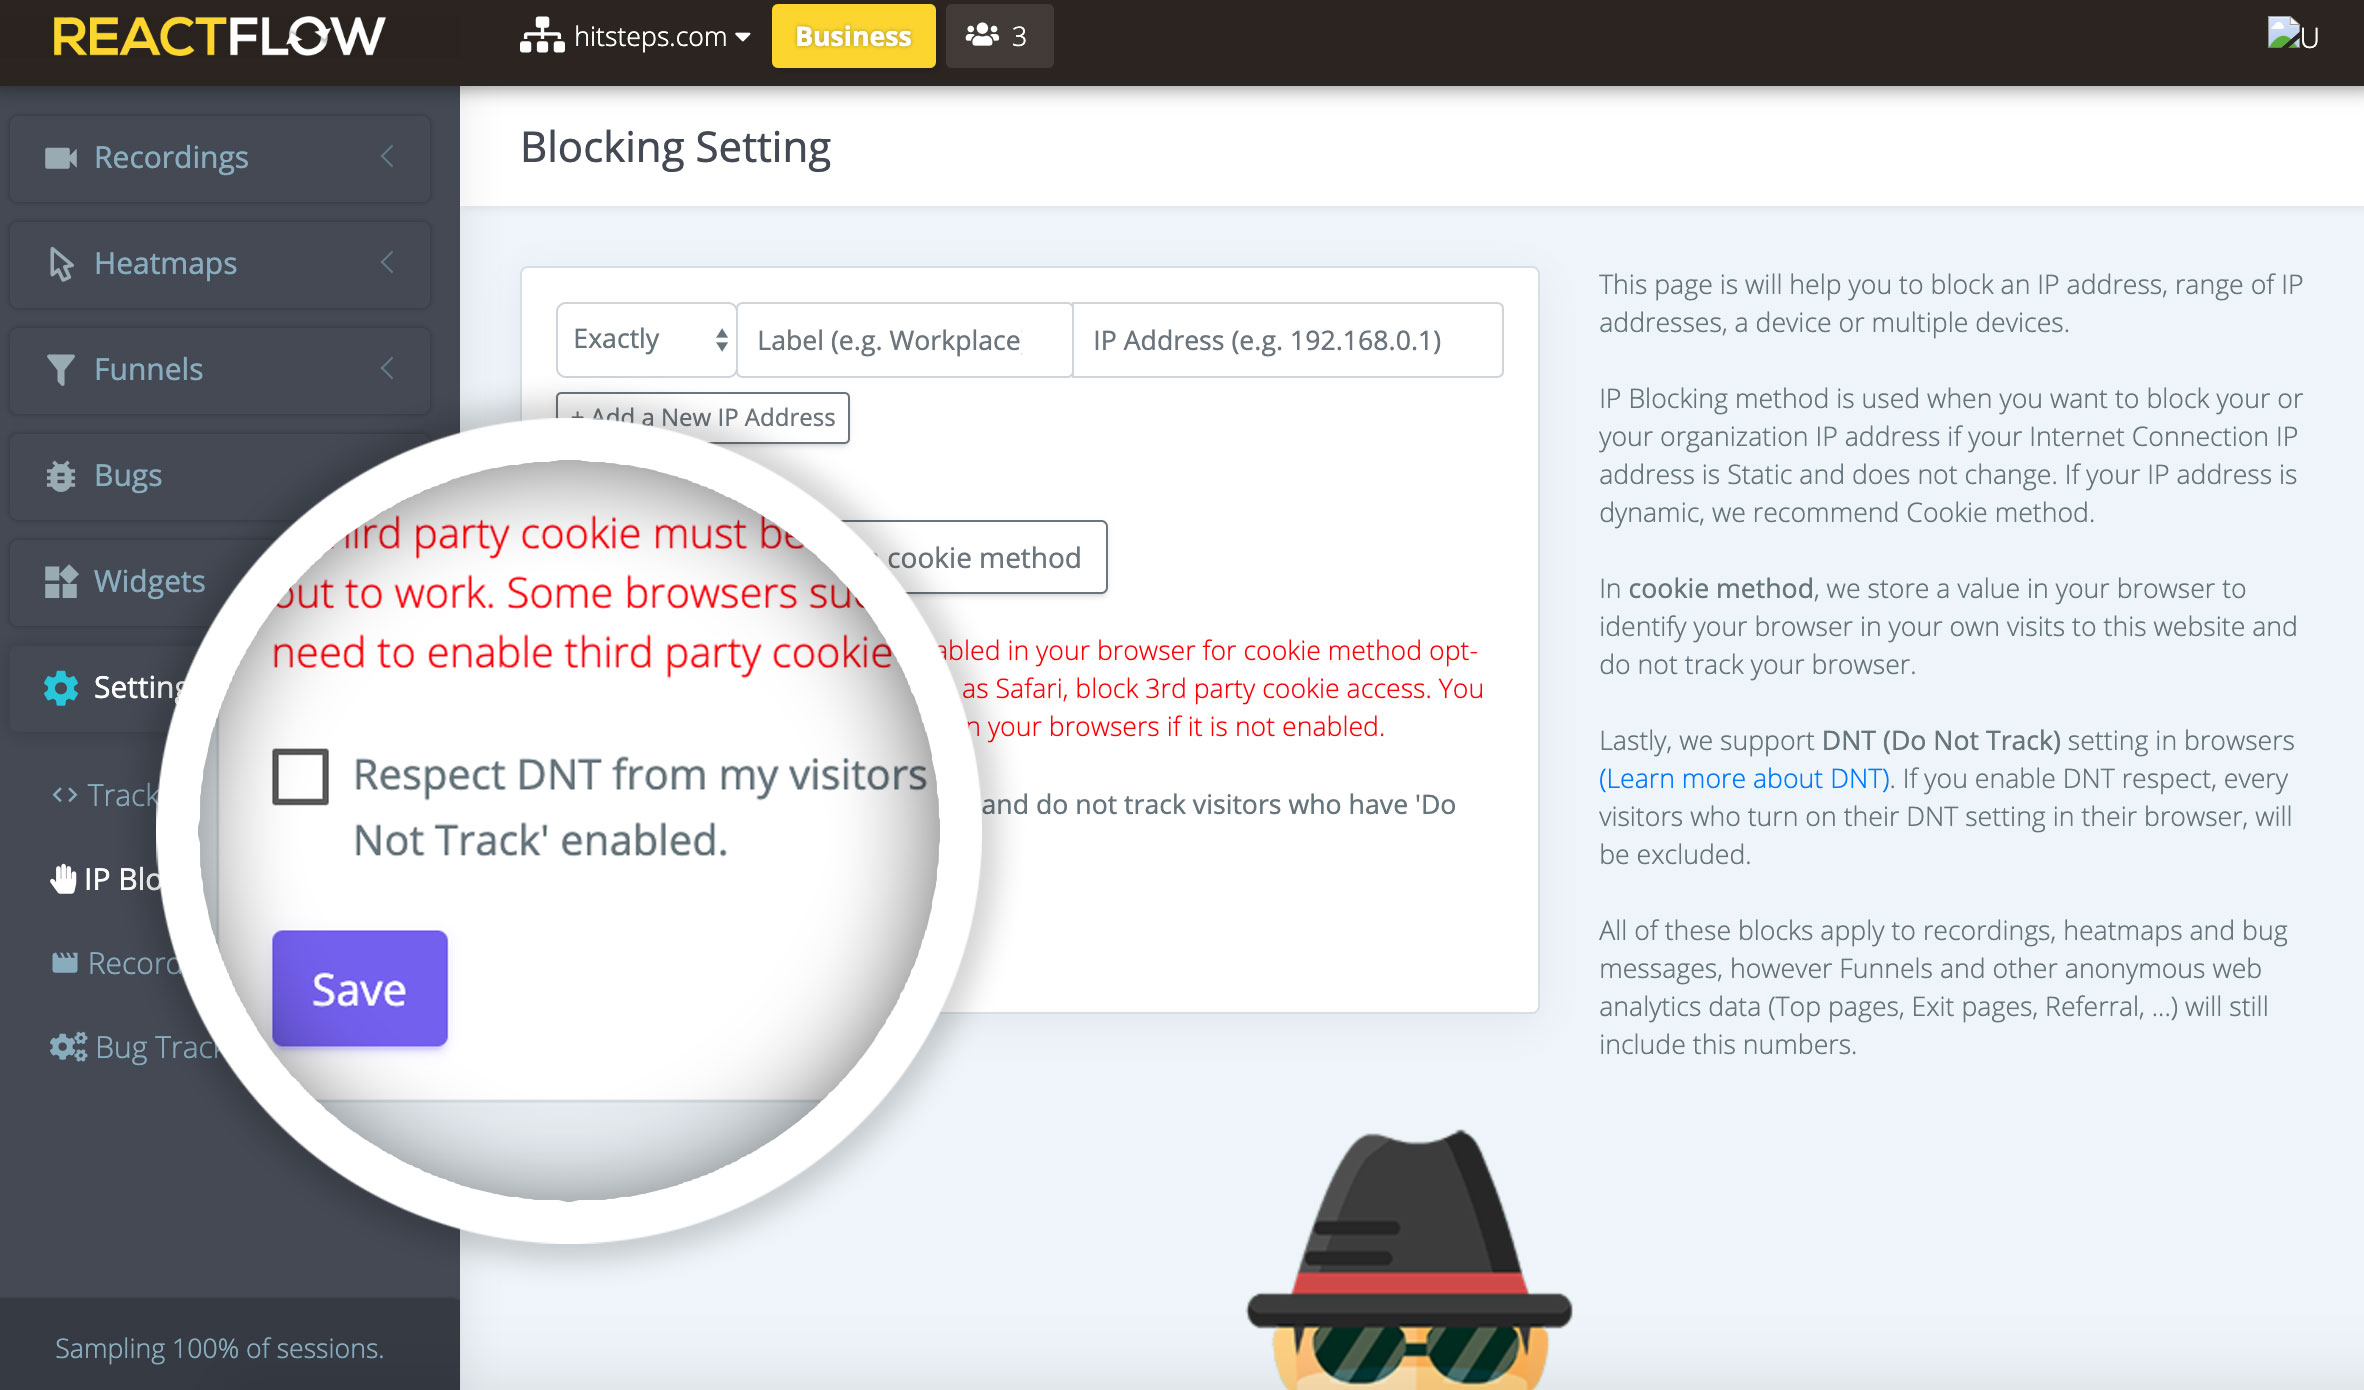Expand the Heatmaps chevron
The height and width of the screenshot is (1390, 2364).
point(387,263)
